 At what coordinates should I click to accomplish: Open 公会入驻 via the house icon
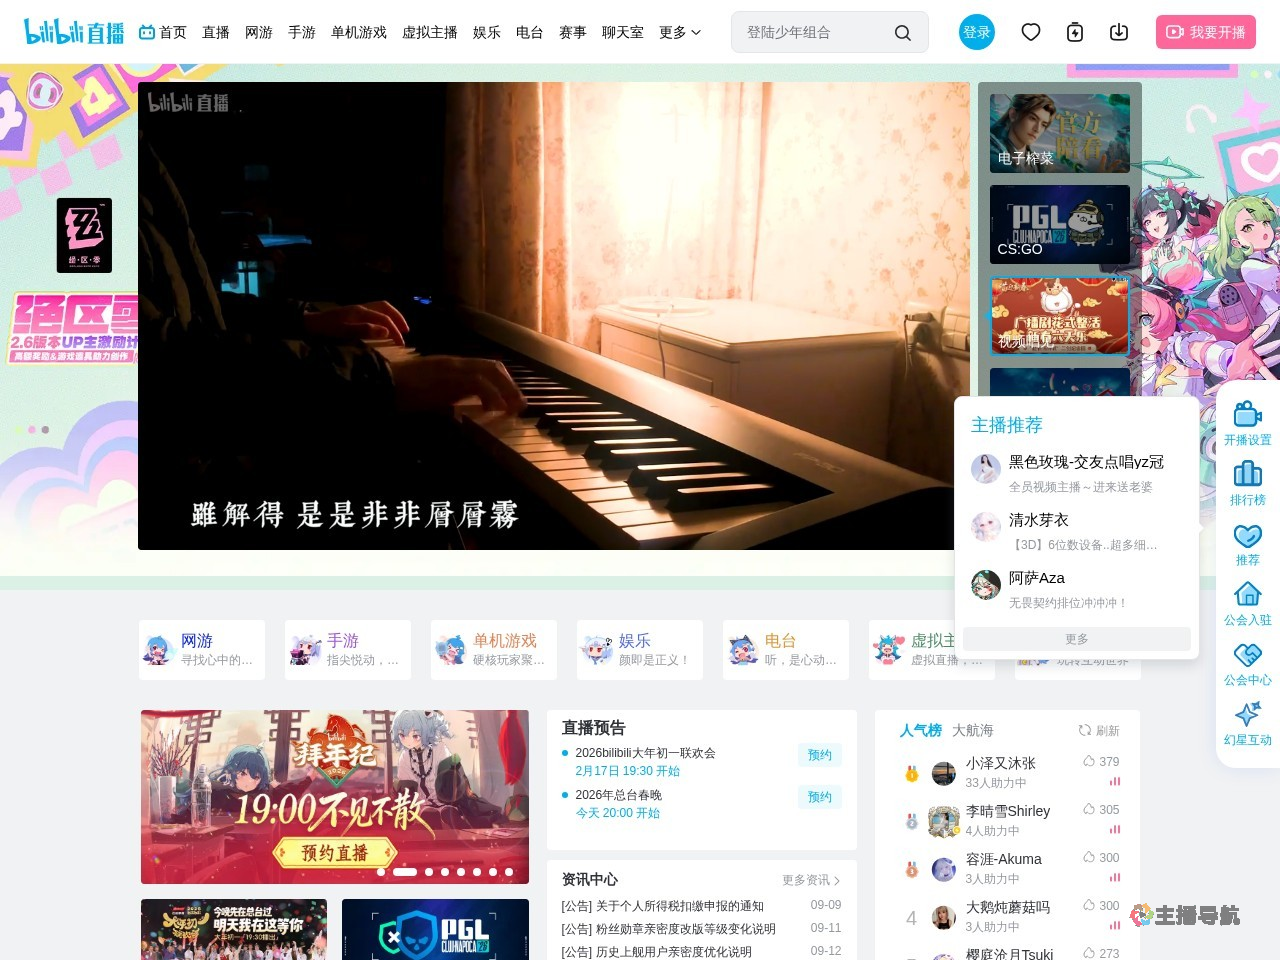[x=1247, y=600]
